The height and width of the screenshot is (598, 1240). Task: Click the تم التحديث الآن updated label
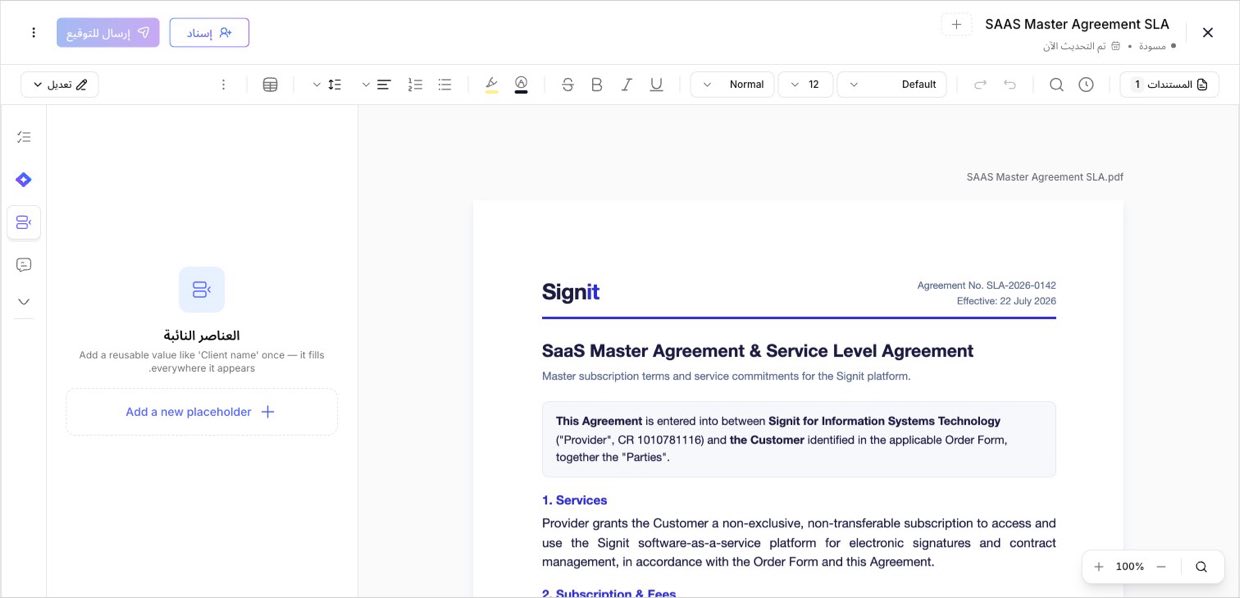(x=1075, y=46)
